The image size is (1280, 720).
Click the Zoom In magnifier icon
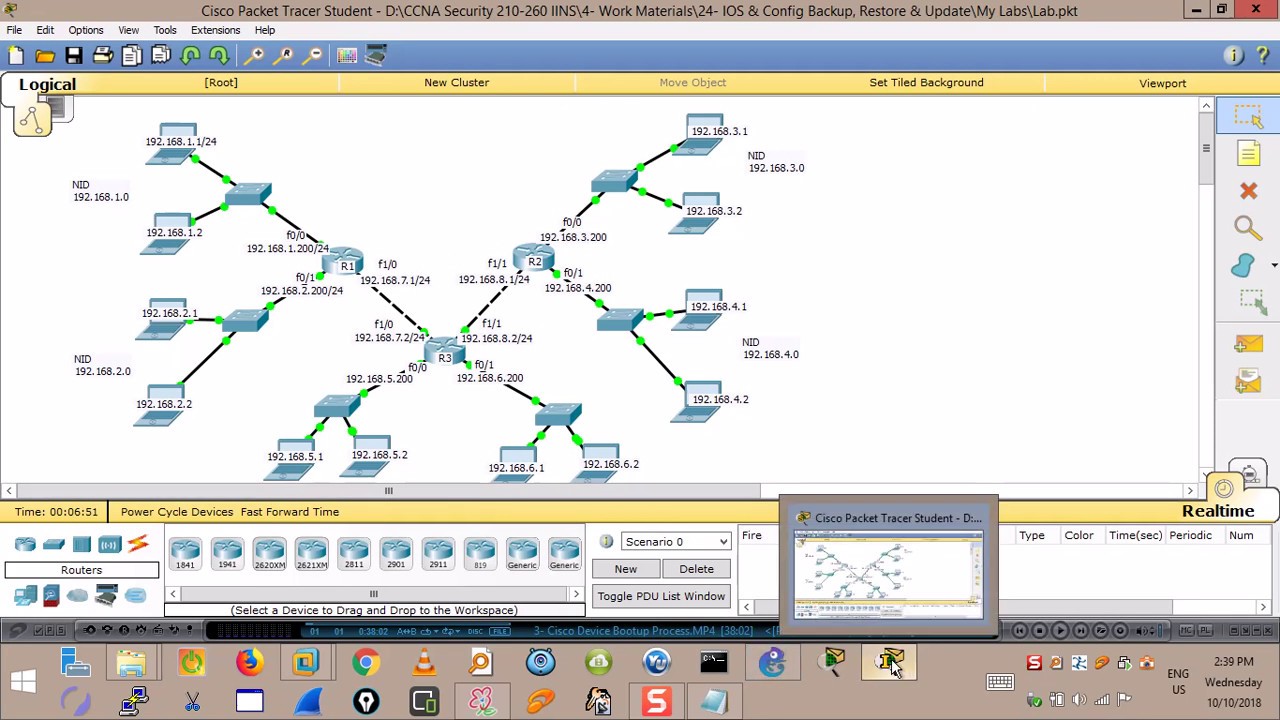[256, 56]
